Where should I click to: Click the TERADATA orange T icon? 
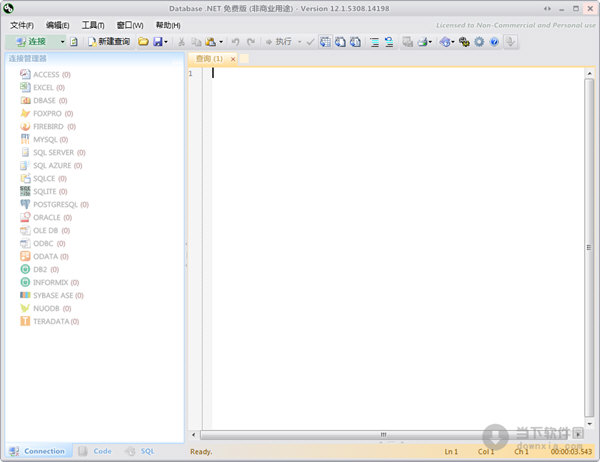click(25, 321)
